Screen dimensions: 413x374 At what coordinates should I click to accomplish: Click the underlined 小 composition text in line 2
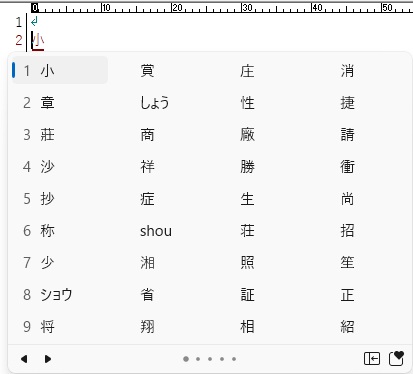coord(38,41)
